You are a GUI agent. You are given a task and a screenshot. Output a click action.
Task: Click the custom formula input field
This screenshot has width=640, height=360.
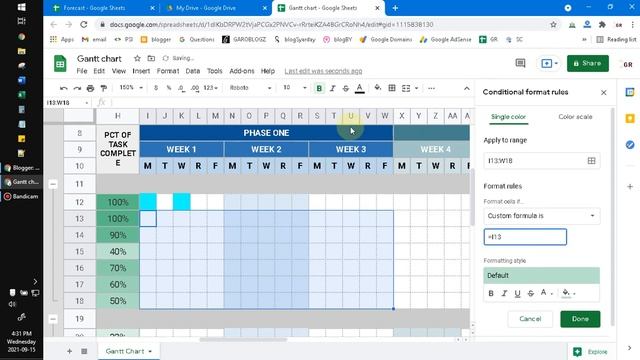[525, 237]
